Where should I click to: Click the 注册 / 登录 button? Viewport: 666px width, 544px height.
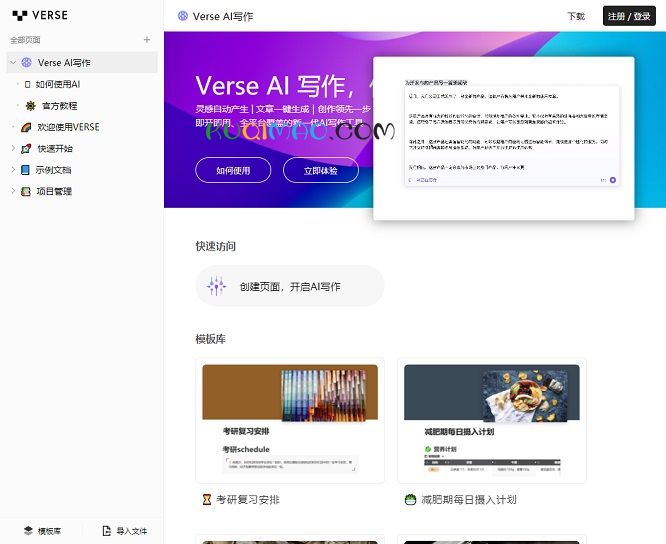(x=629, y=16)
